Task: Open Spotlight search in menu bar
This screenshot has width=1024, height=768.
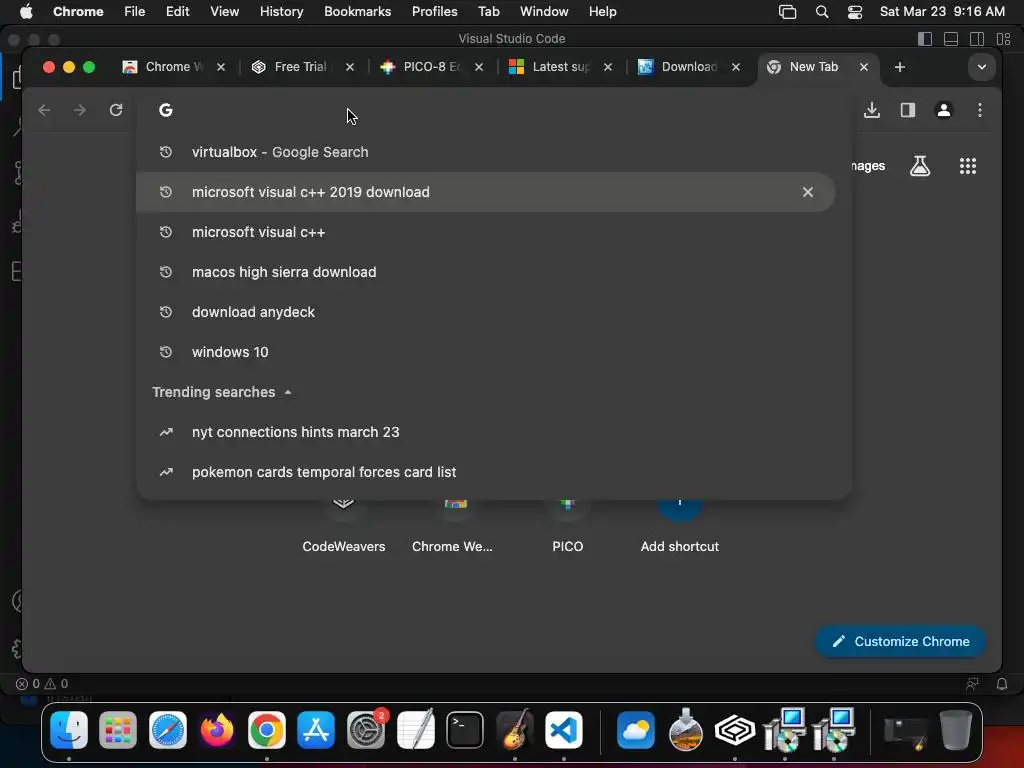Action: (822, 12)
